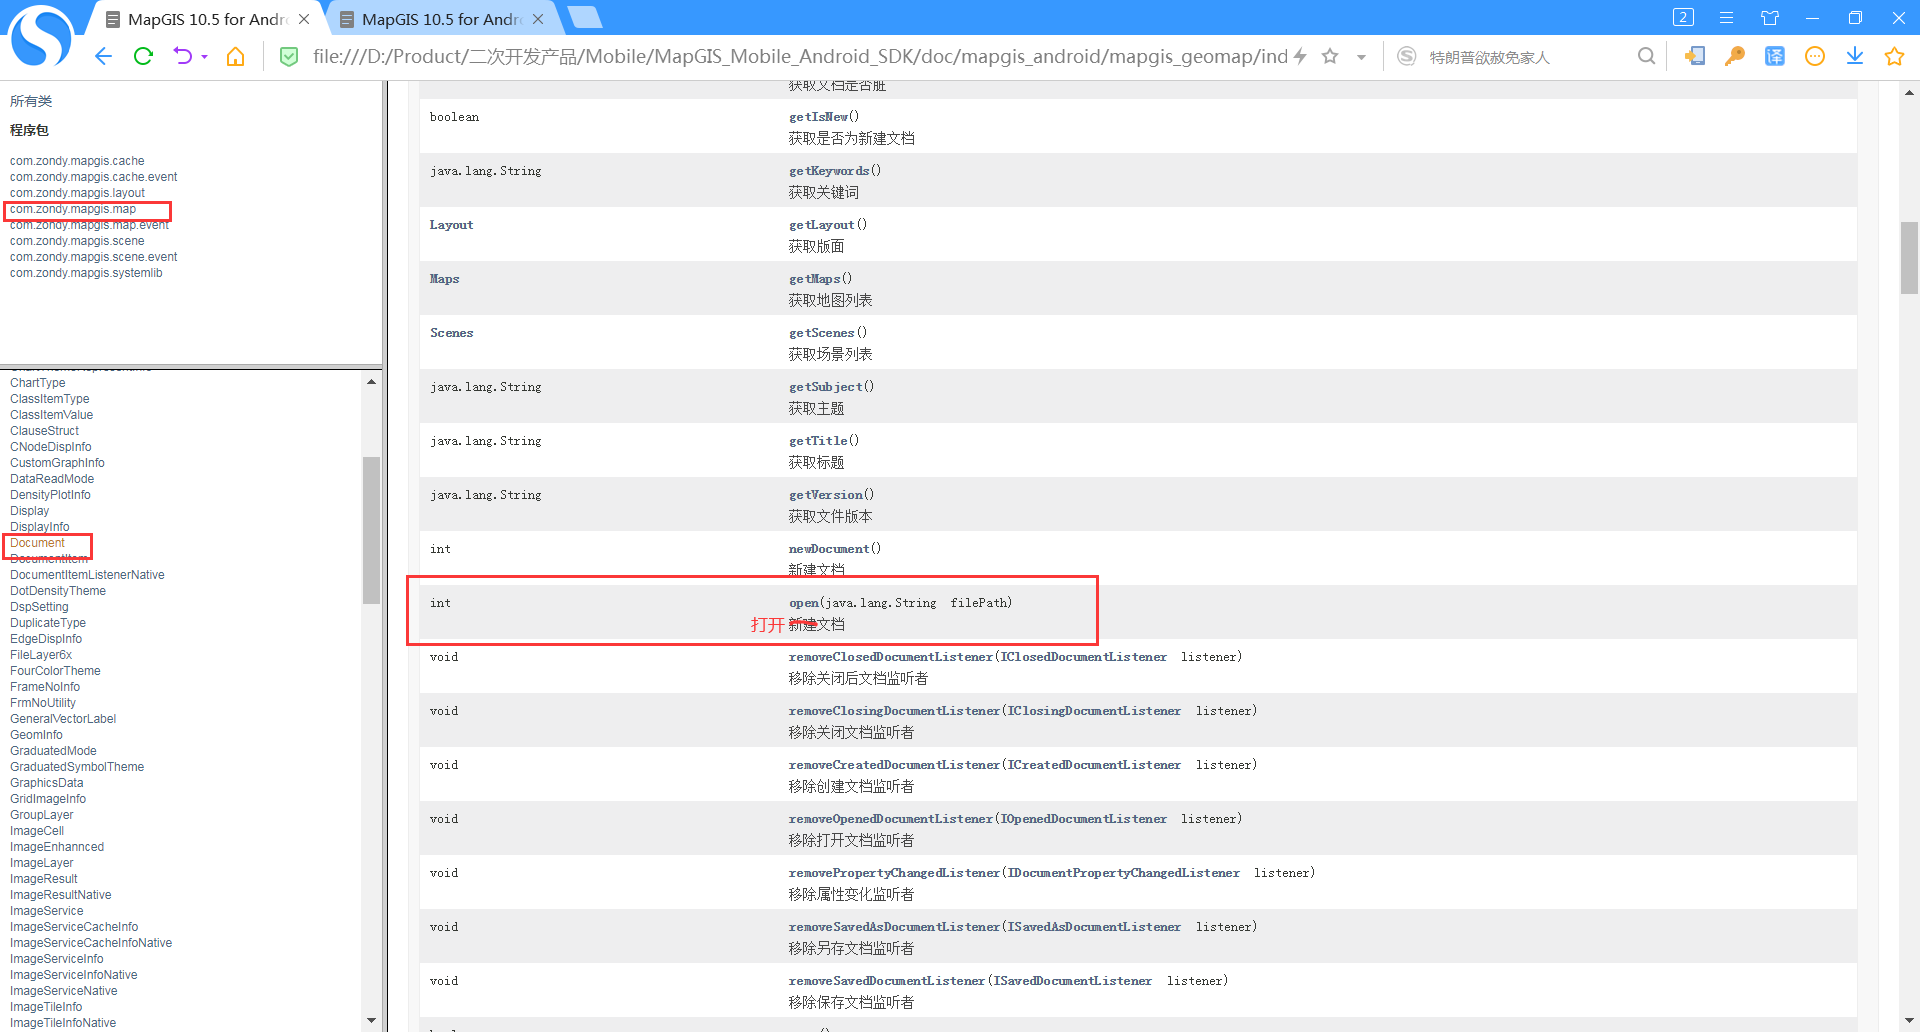Open dropdown next to undo icon
This screenshot has width=1920, height=1032.
[204, 57]
